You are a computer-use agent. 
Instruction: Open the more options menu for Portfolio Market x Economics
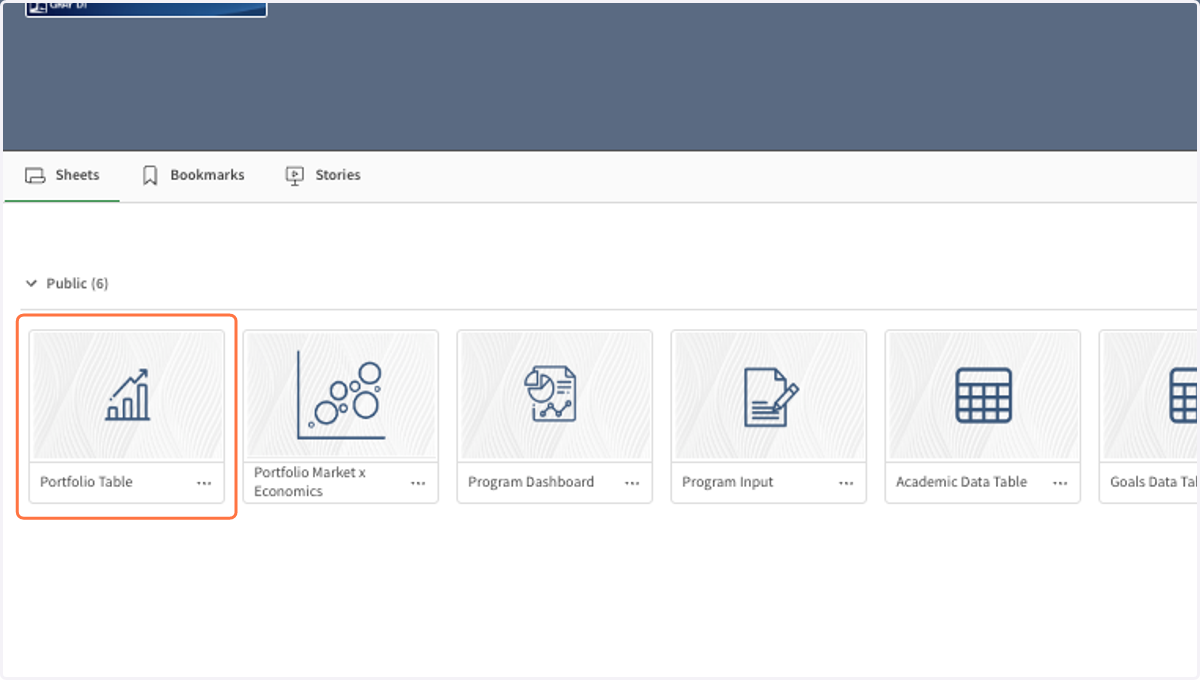tap(418, 483)
